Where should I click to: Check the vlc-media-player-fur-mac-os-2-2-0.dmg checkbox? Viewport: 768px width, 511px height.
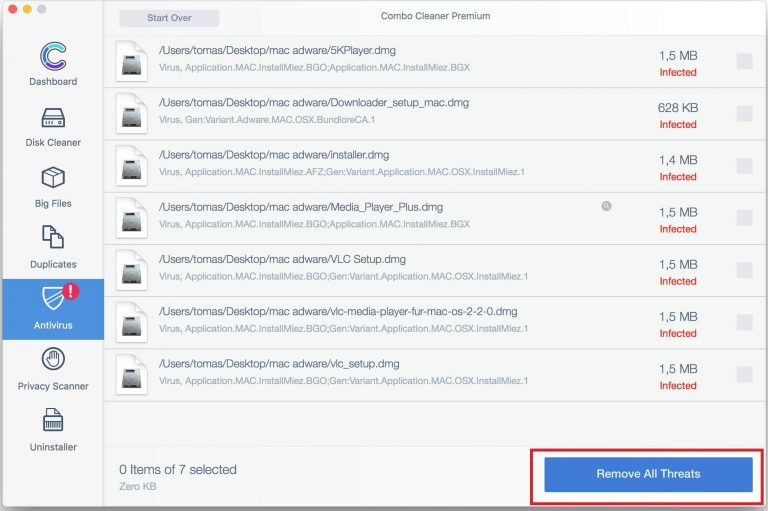tap(744, 323)
